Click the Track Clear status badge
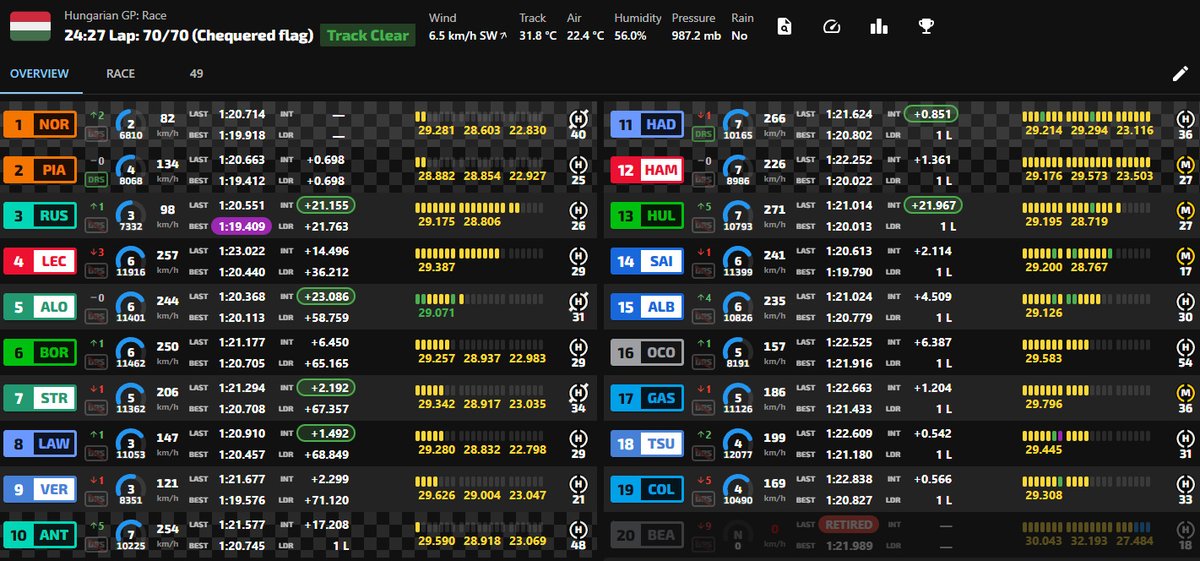 click(368, 36)
